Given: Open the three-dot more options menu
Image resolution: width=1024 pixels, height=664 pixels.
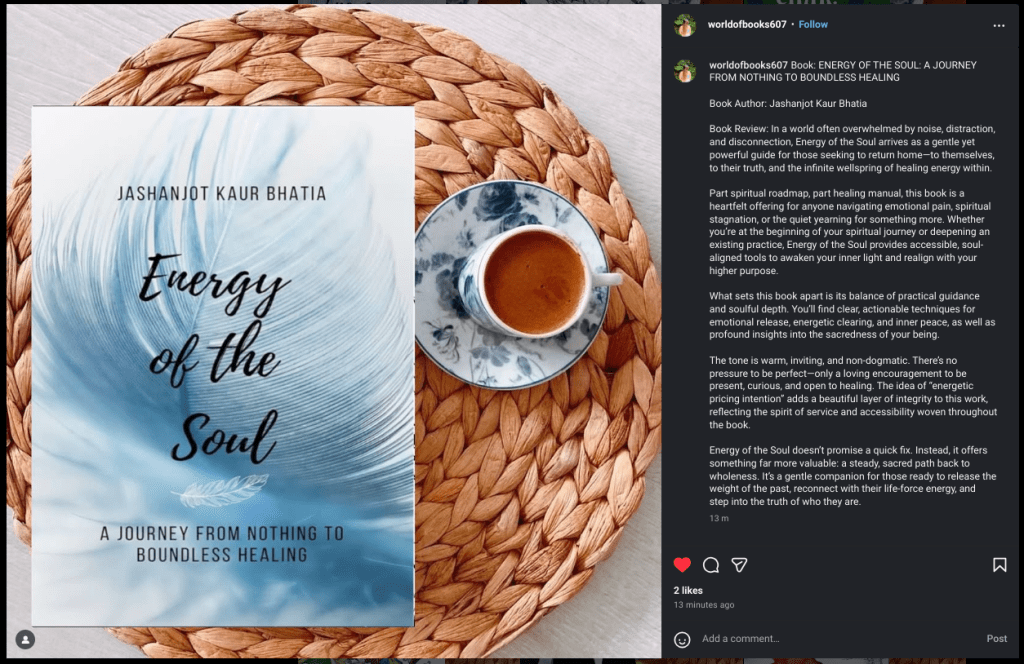Looking at the screenshot, I should click(x=999, y=25).
